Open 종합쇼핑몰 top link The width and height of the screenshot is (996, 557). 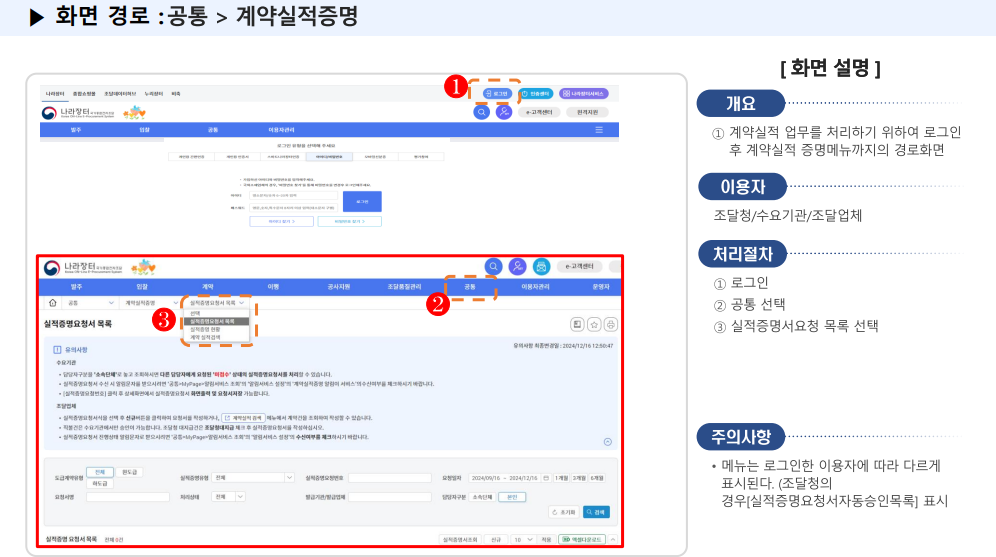pyautogui.click(x=84, y=94)
